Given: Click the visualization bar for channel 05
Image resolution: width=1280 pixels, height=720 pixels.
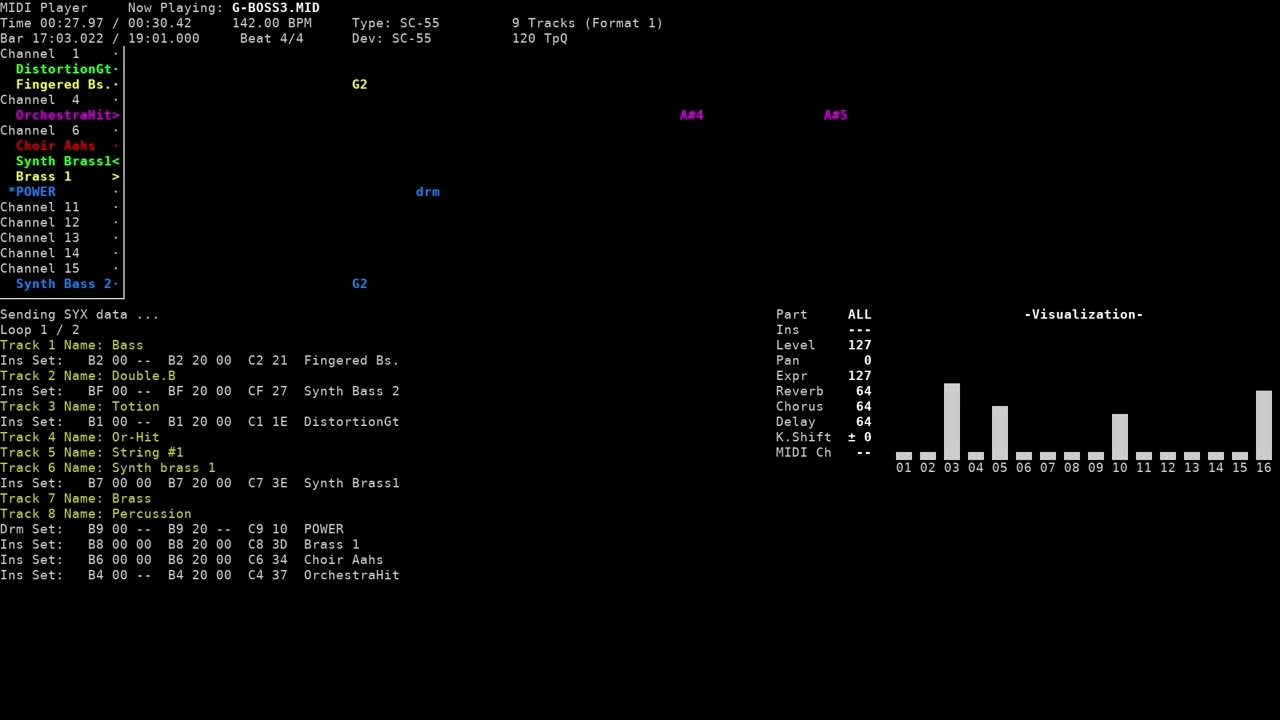Looking at the screenshot, I should (x=1000, y=433).
